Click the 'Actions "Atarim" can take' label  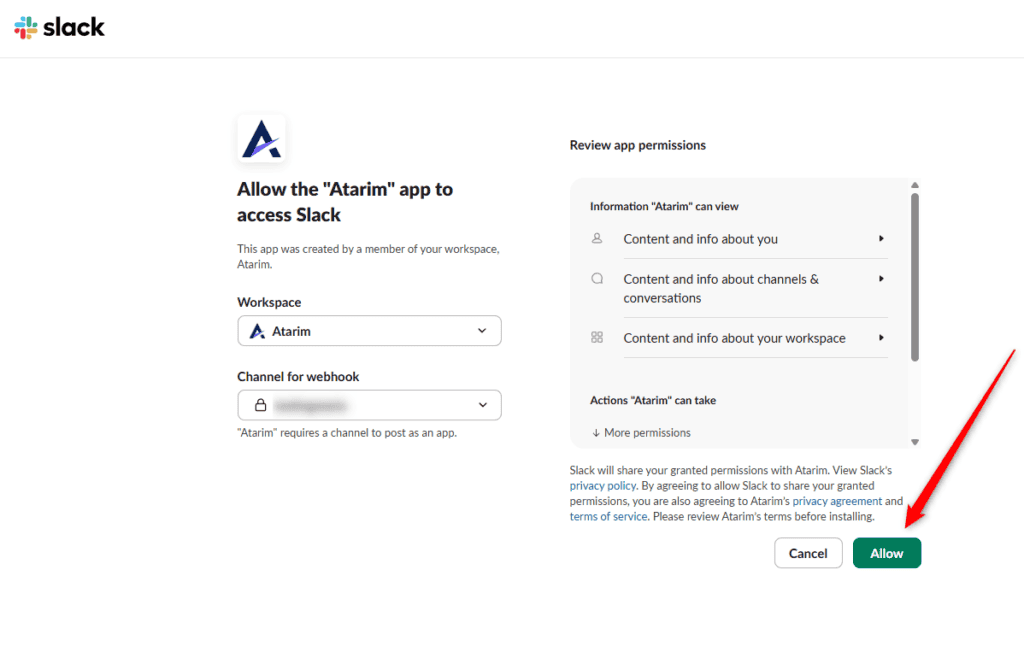pos(653,400)
